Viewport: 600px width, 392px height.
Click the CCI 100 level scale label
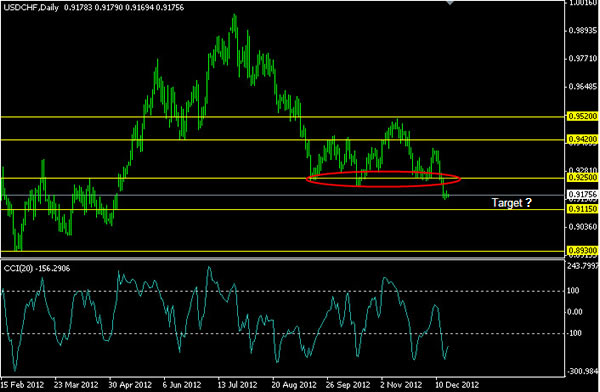coord(573,291)
